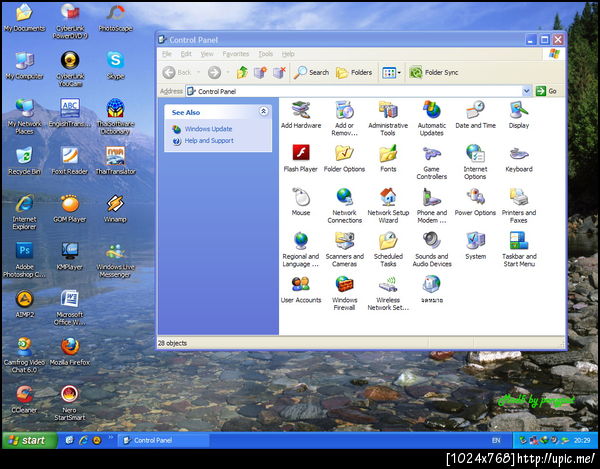This screenshot has height=469, width=600.
Task: Open Phone and Modem icon
Action: tap(432, 206)
